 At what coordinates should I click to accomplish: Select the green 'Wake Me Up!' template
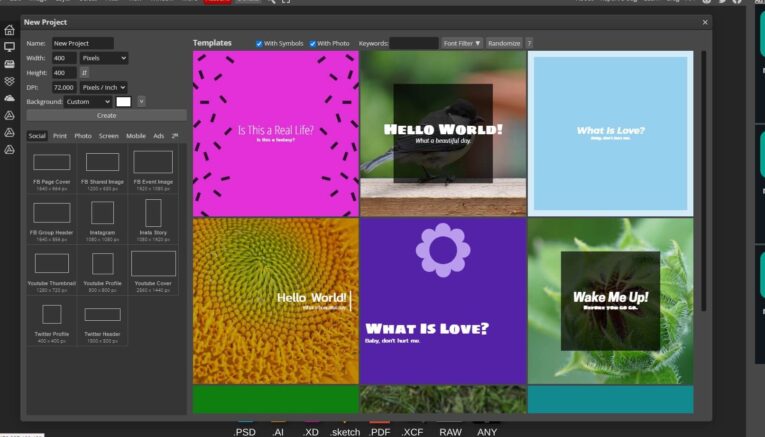[610, 301]
